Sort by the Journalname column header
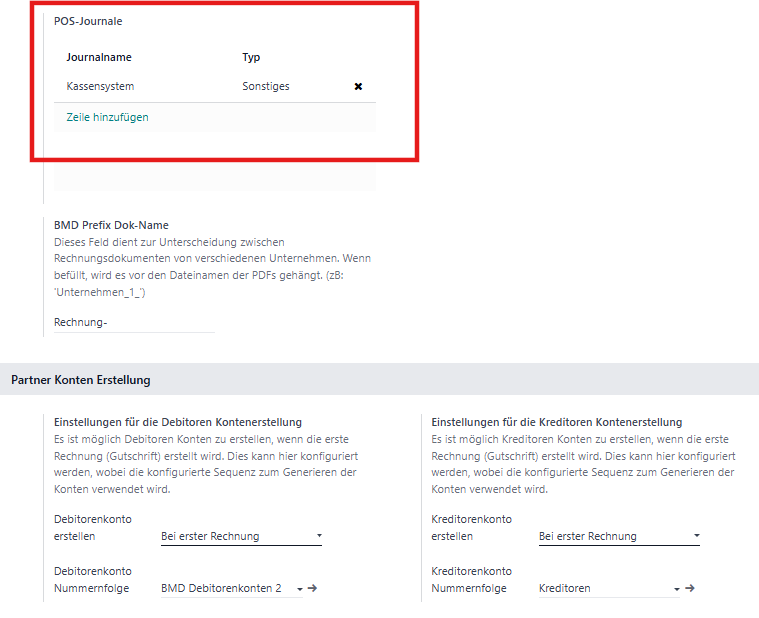Image resolution: width=759 pixels, height=618 pixels. (99, 58)
